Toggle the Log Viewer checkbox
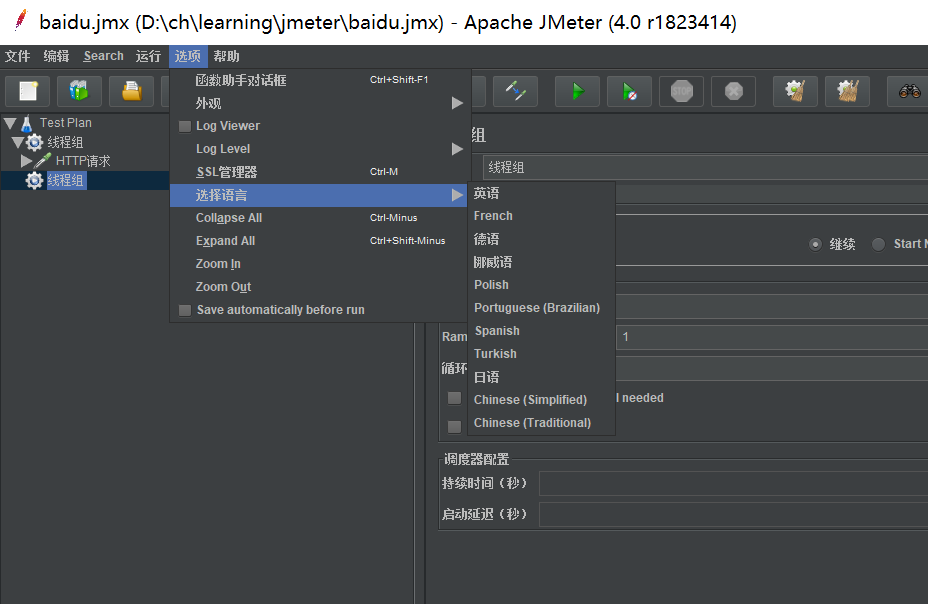Viewport: 928px width, 604px height. (185, 126)
